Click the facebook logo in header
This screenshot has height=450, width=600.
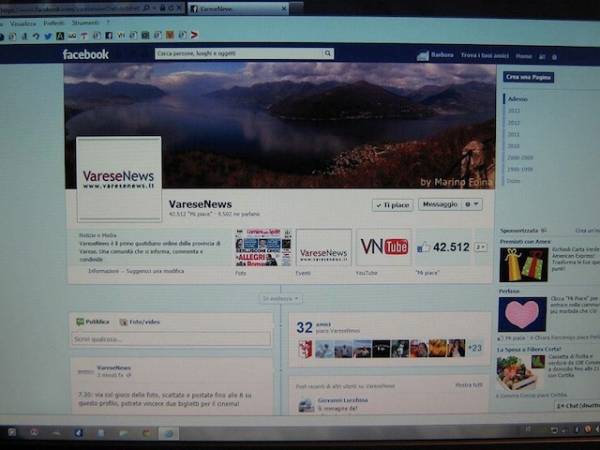click(86, 54)
